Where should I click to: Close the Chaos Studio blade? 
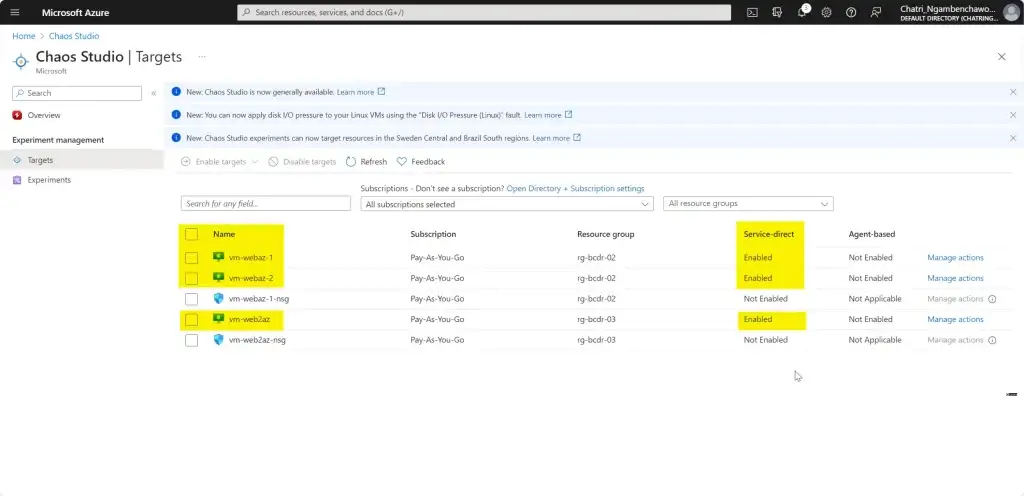[x=1001, y=57]
